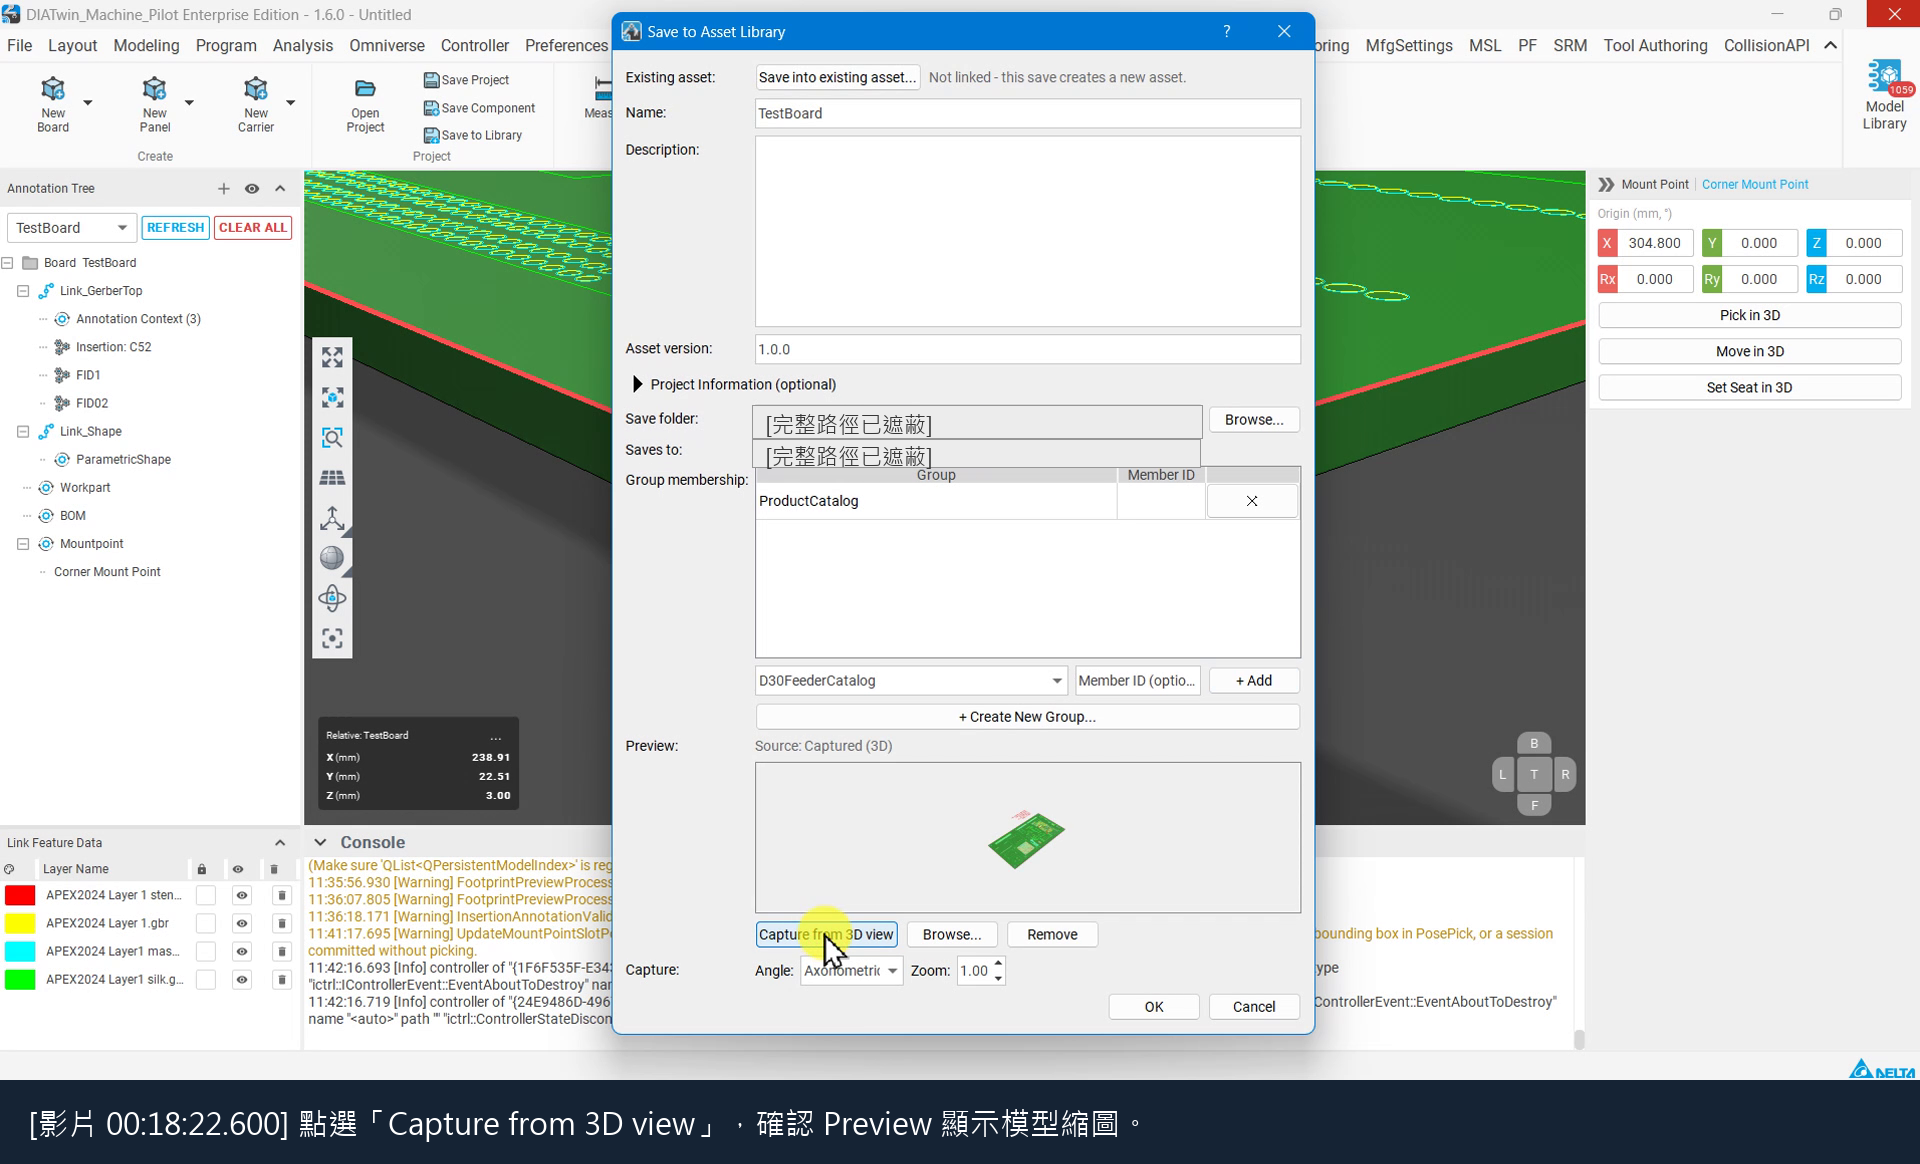
Task: Open TestBoard dropdown in Annotation Tree
Action: [71, 228]
